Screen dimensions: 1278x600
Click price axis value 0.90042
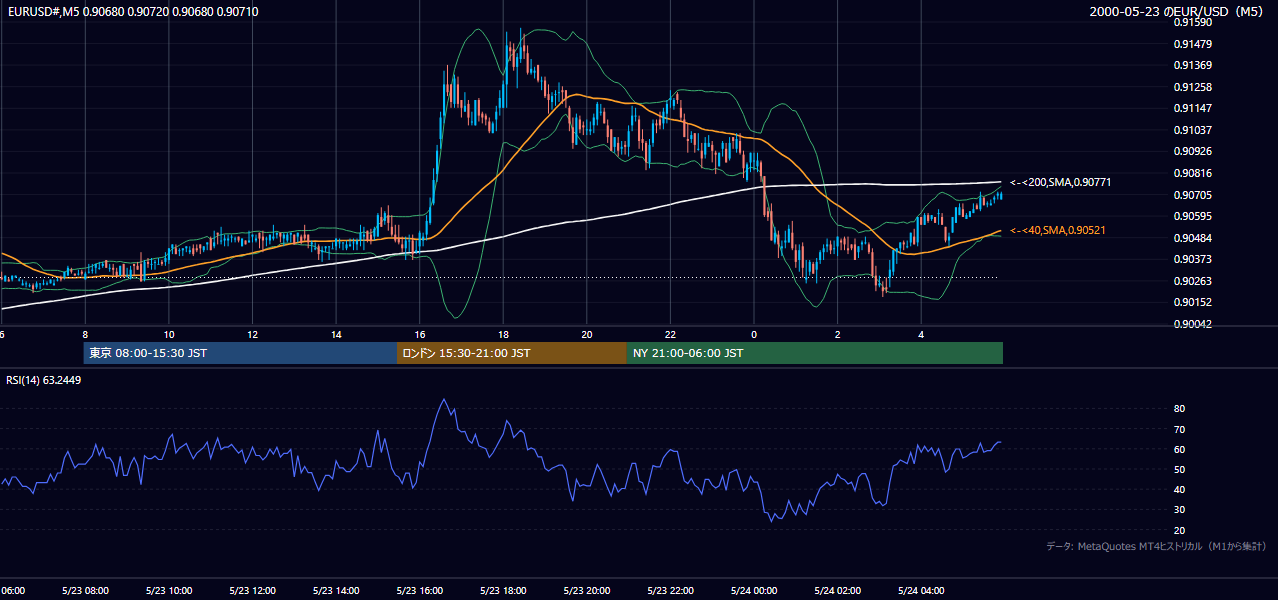tap(1192, 324)
